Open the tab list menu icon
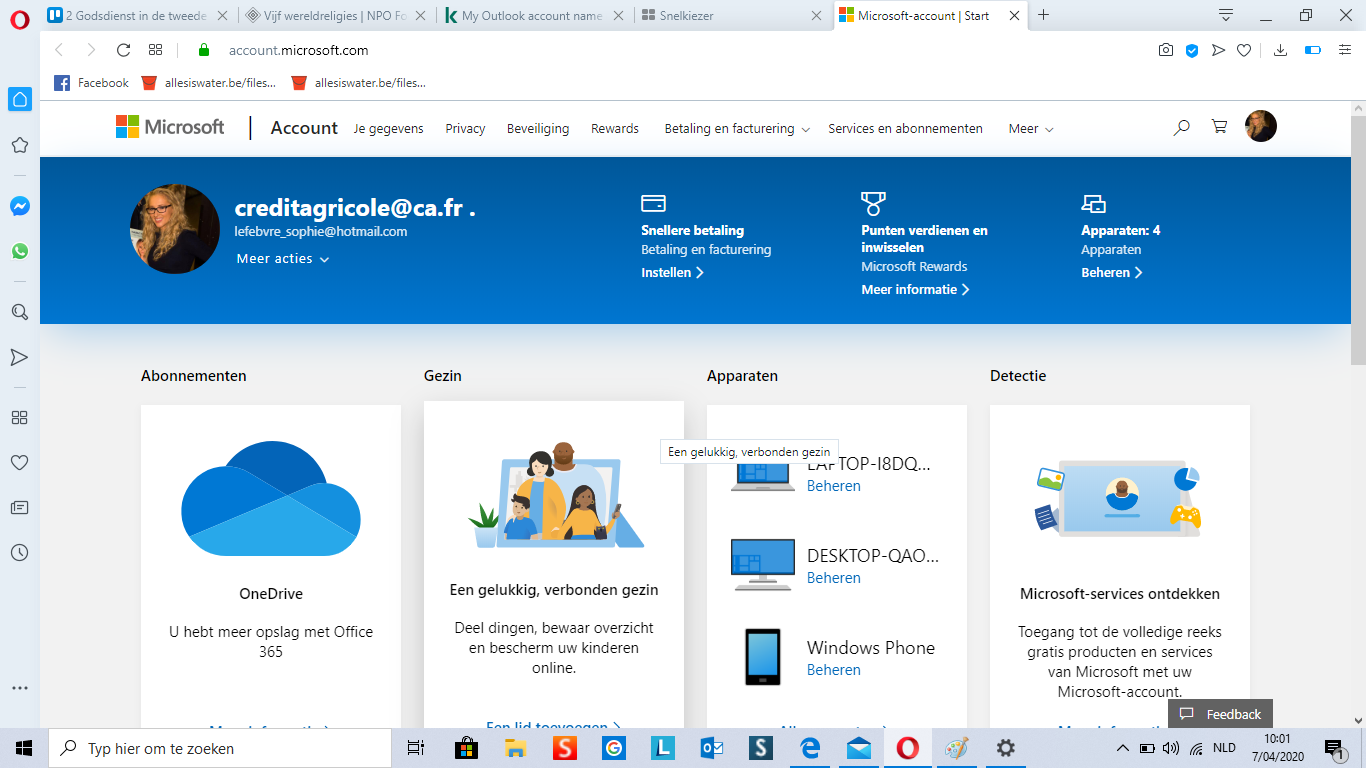 [1226, 15]
